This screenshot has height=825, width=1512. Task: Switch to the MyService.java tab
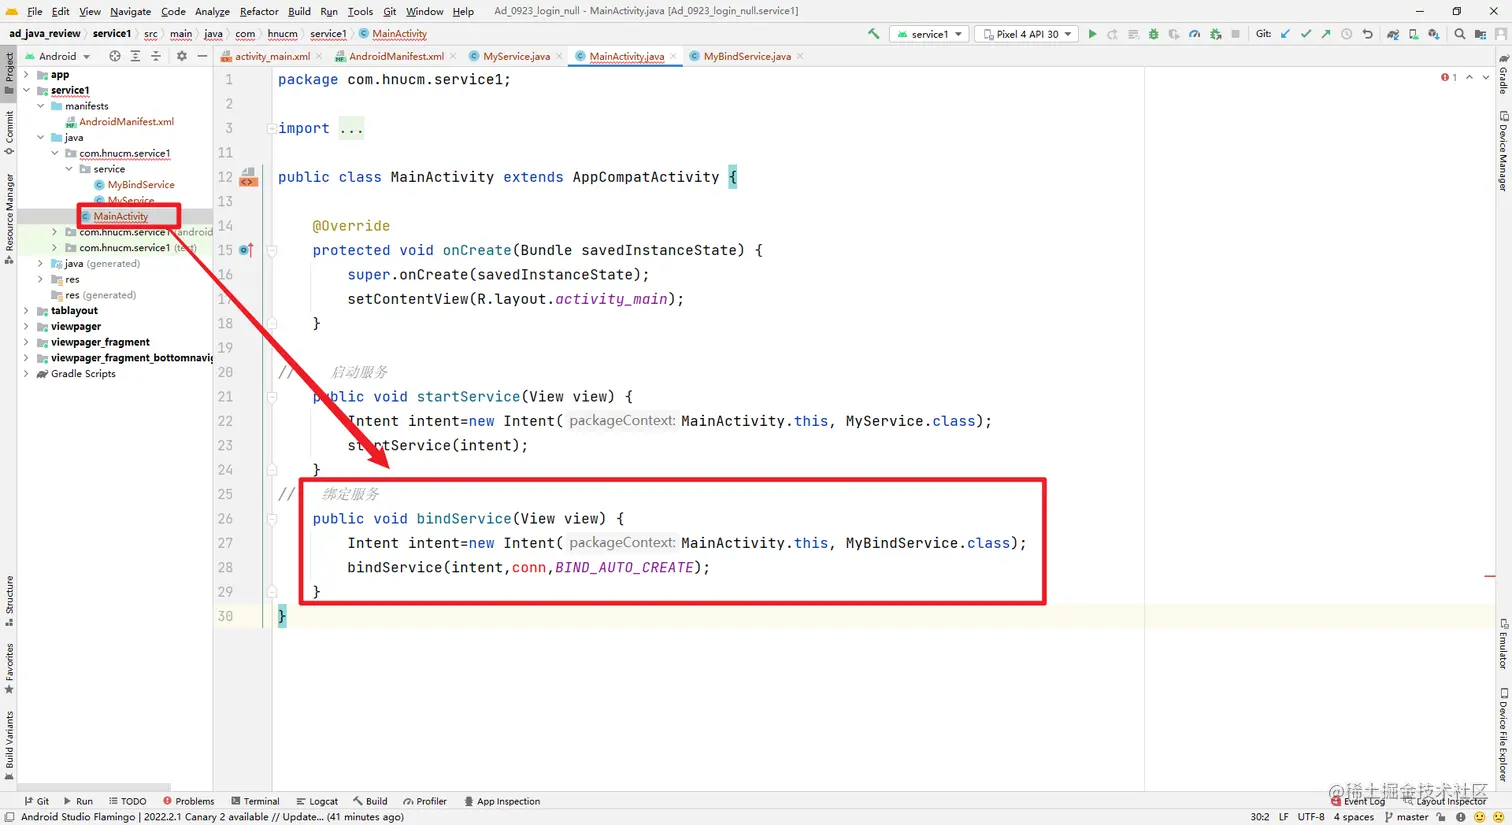point(516,56)
